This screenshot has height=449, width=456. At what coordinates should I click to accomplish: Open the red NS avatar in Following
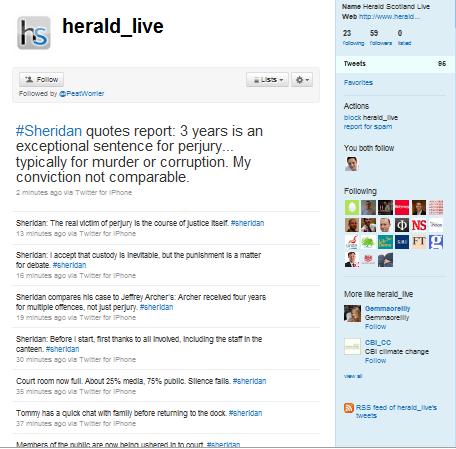[x=419, y=225]
